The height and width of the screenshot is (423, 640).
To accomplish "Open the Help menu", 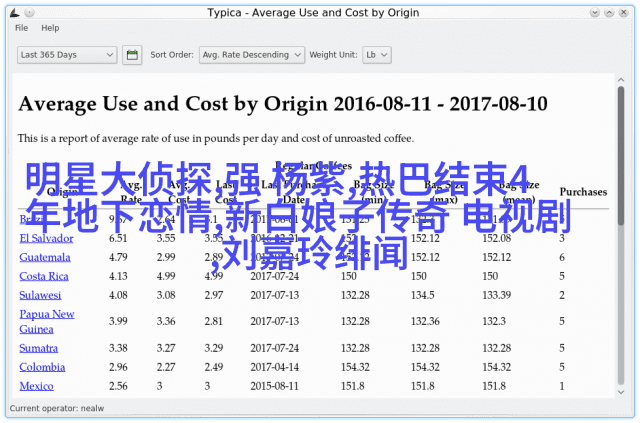I will tap(50, 28).
